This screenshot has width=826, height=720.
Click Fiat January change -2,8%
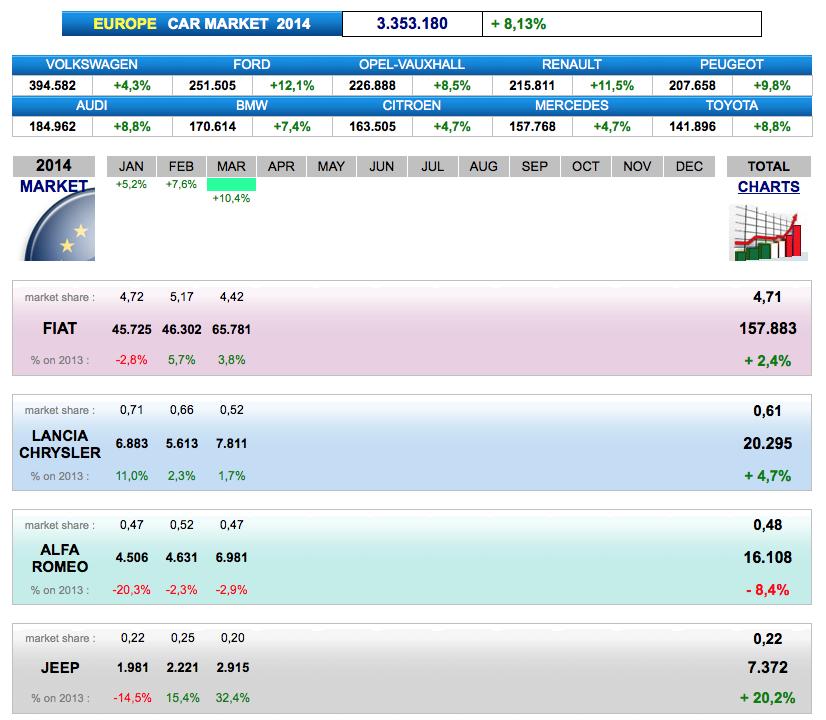[x=131, y=360]
